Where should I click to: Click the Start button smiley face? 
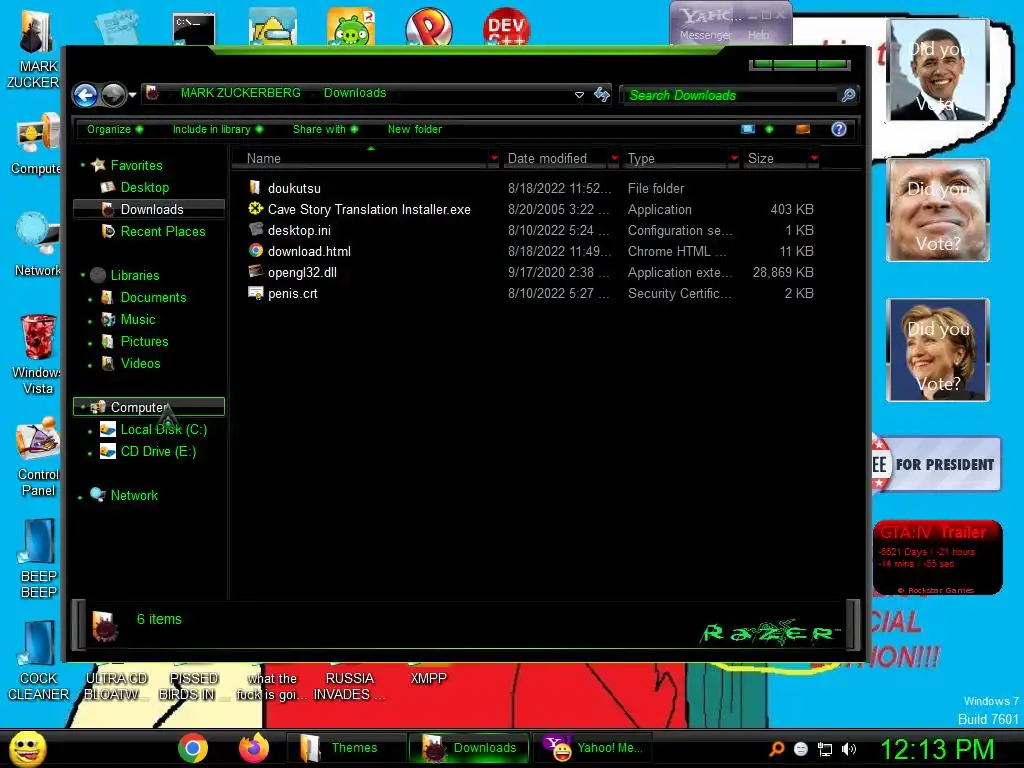[x=27, y=748]
